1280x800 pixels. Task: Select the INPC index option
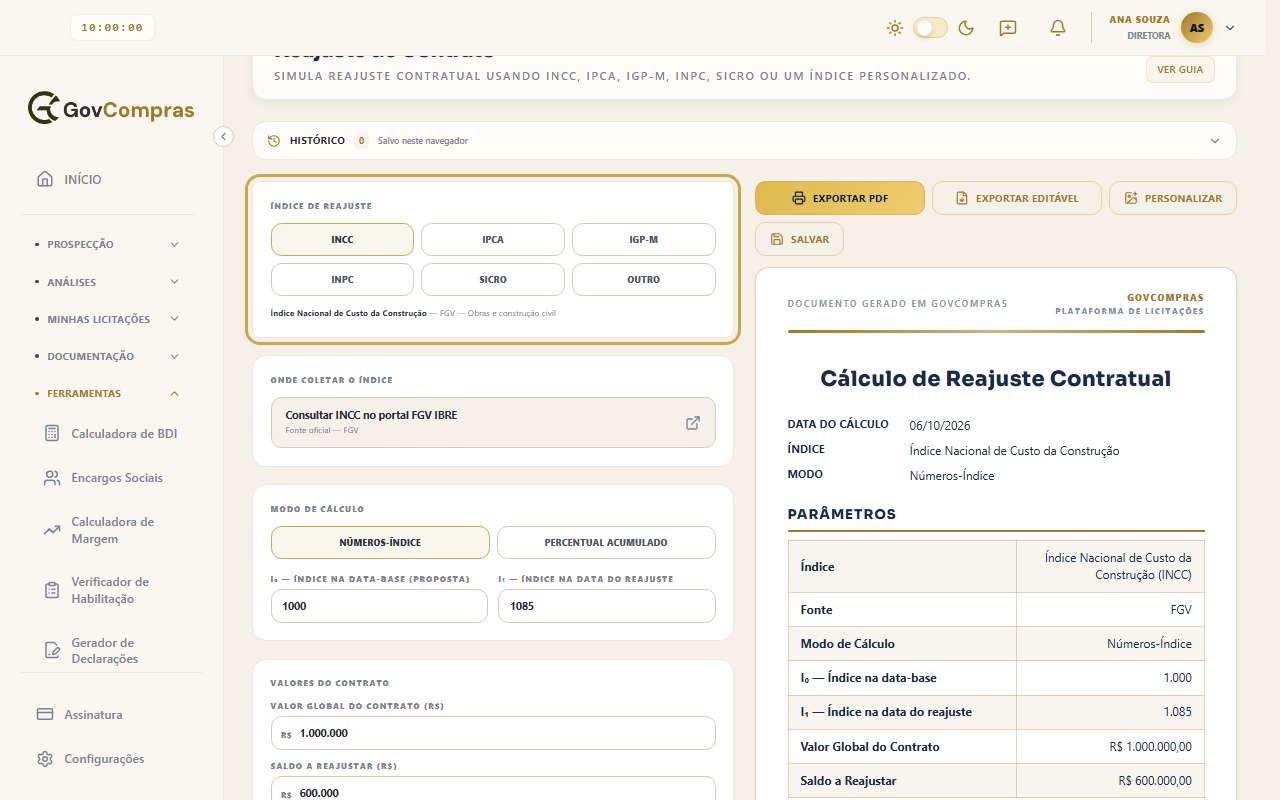pos(342,280)
